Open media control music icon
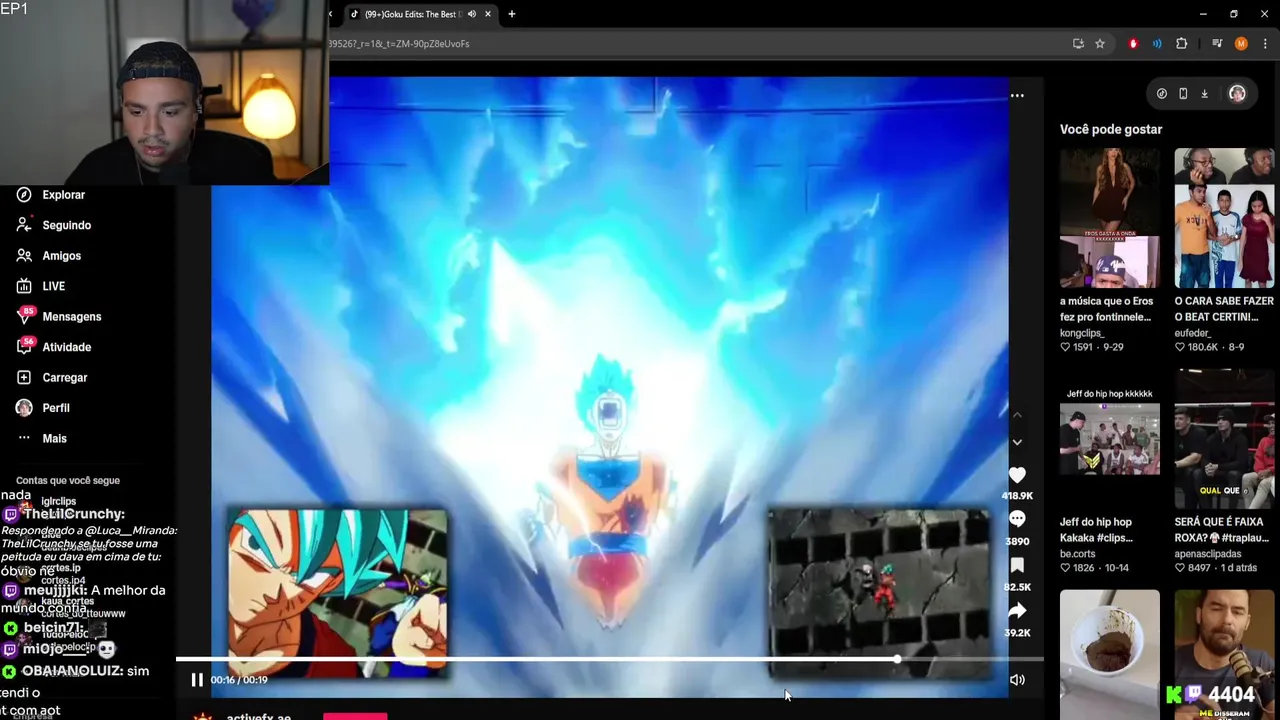The height and width of the screenshot is (720, 1280). pos(1217,44)
